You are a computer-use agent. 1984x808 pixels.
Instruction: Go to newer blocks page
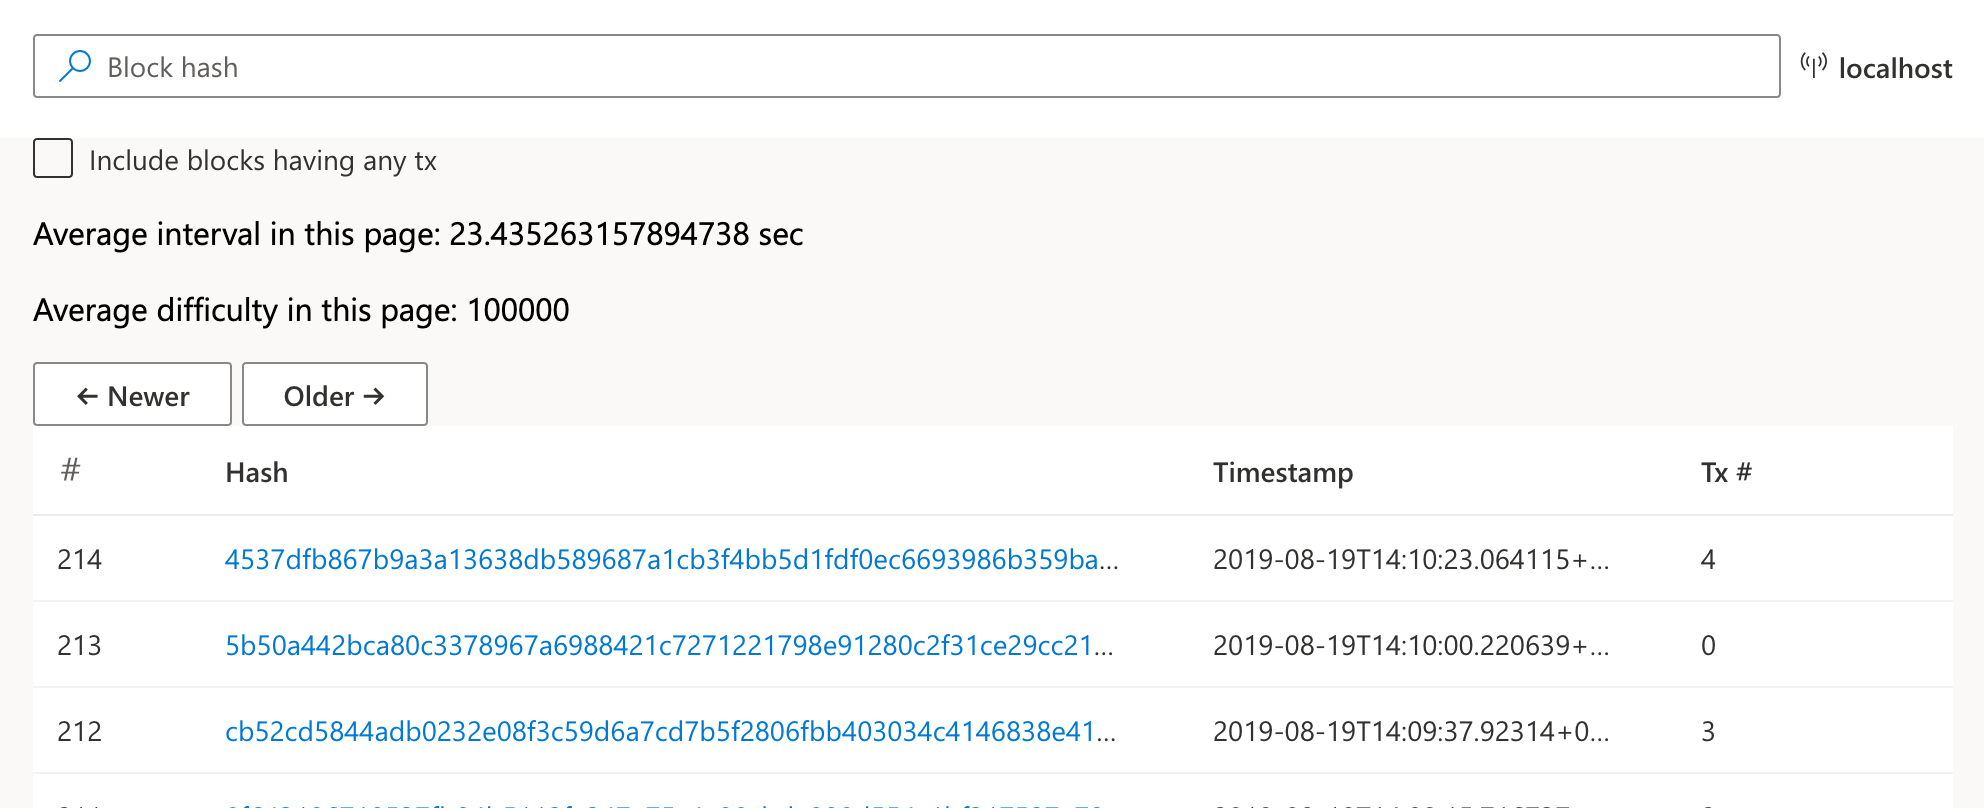pos(132,394)
